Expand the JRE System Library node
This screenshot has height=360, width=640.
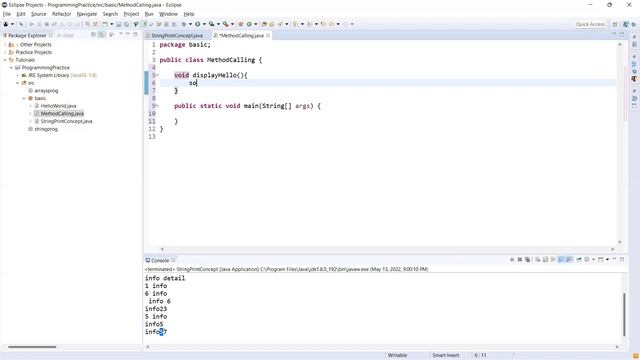(18, 75)
